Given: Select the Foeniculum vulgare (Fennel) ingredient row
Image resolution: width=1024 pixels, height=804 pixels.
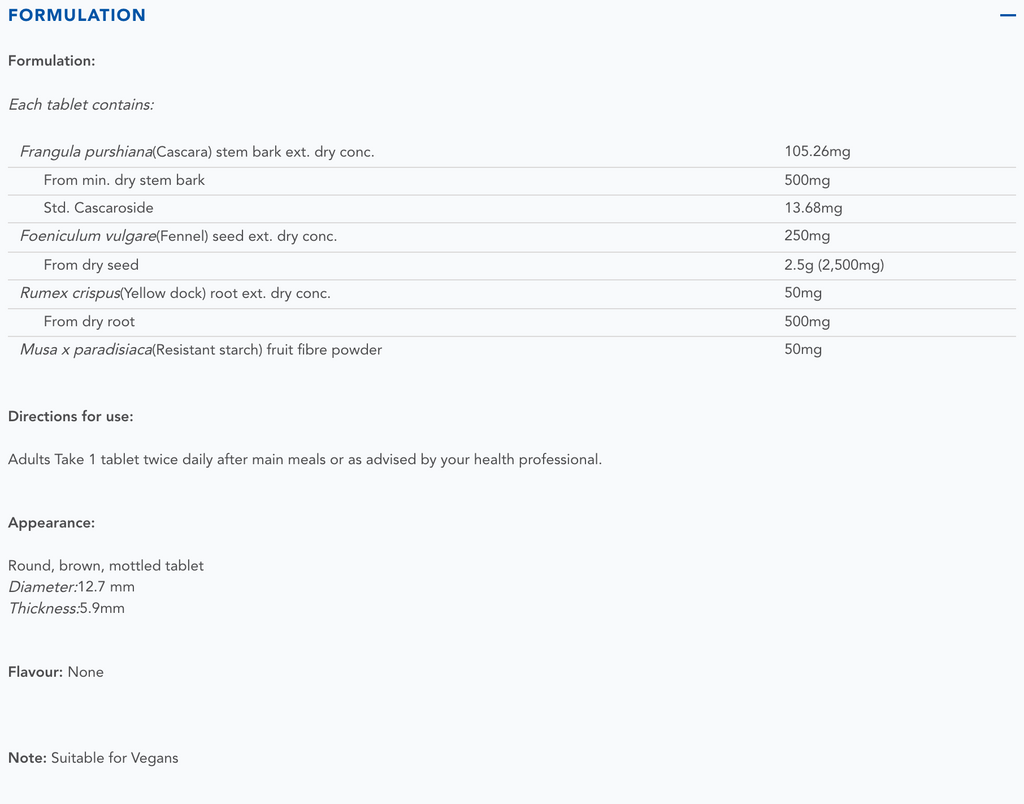Looking at the screenshot, I should coord(179,236).
